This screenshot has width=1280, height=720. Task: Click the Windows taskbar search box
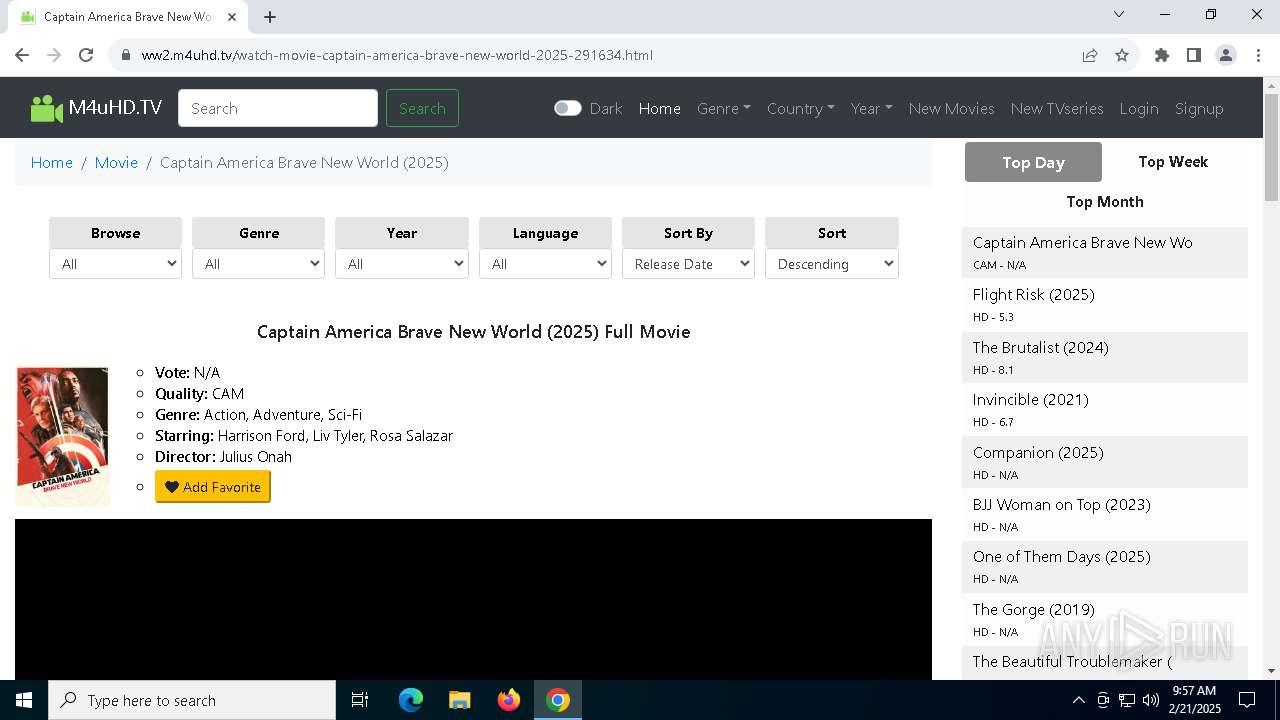click(x=192, y=700)
